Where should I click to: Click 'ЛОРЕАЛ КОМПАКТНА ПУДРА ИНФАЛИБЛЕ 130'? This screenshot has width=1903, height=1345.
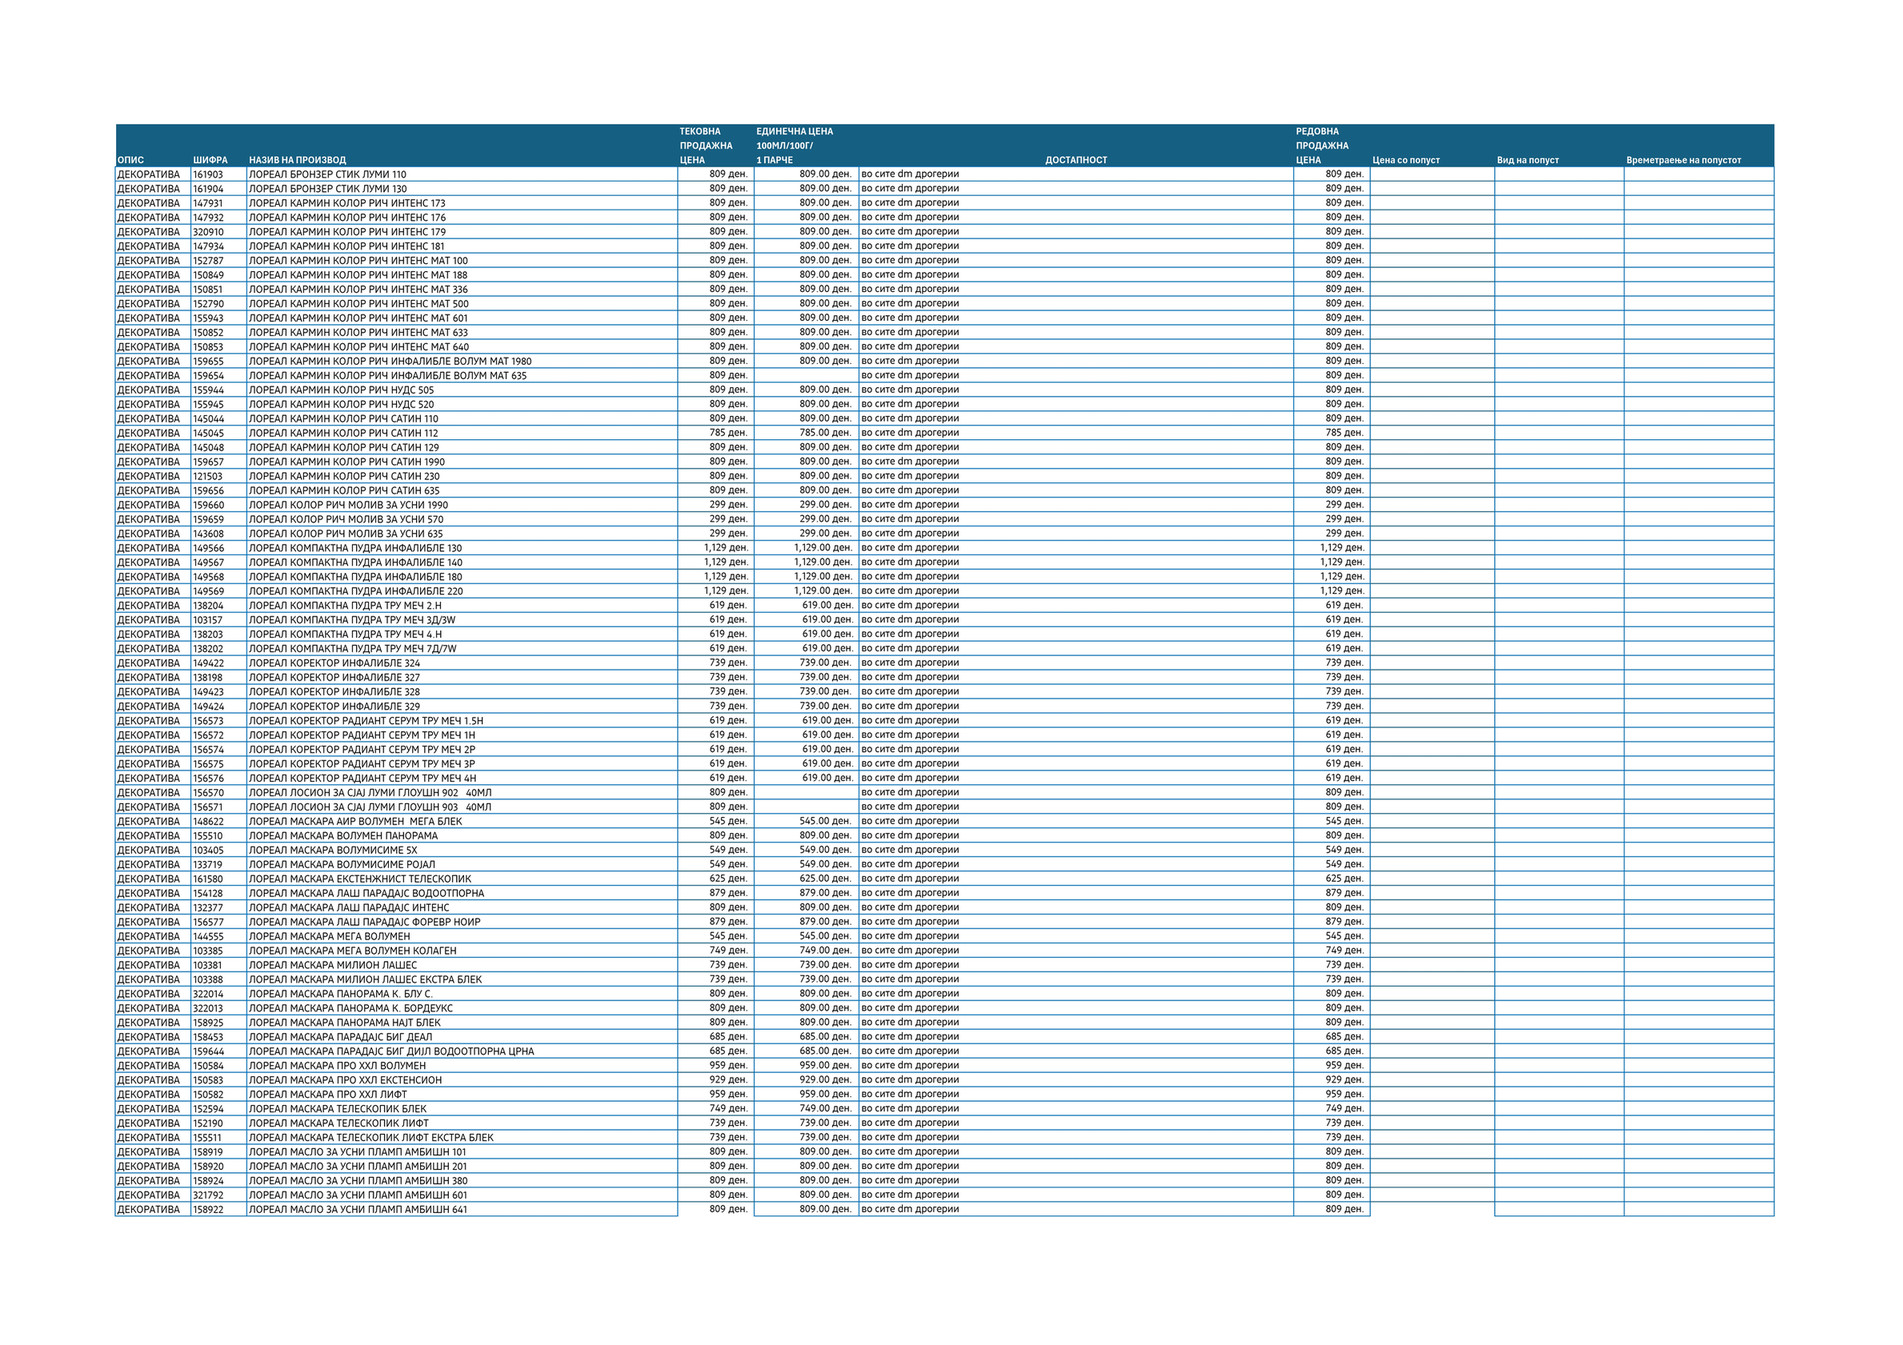click(355, 548)
